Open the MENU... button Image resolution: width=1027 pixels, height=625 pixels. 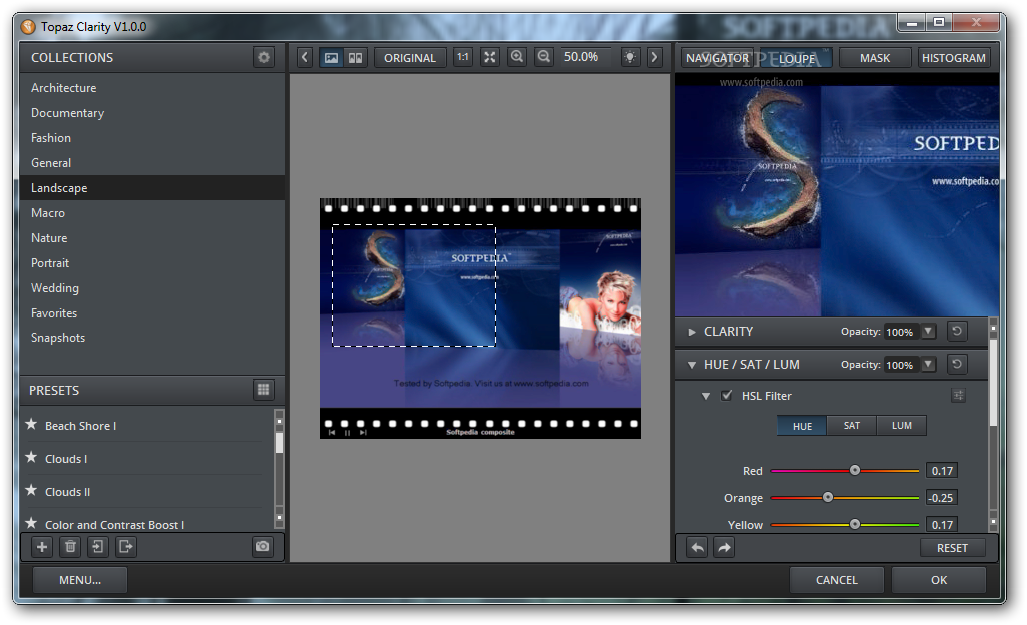80,580
